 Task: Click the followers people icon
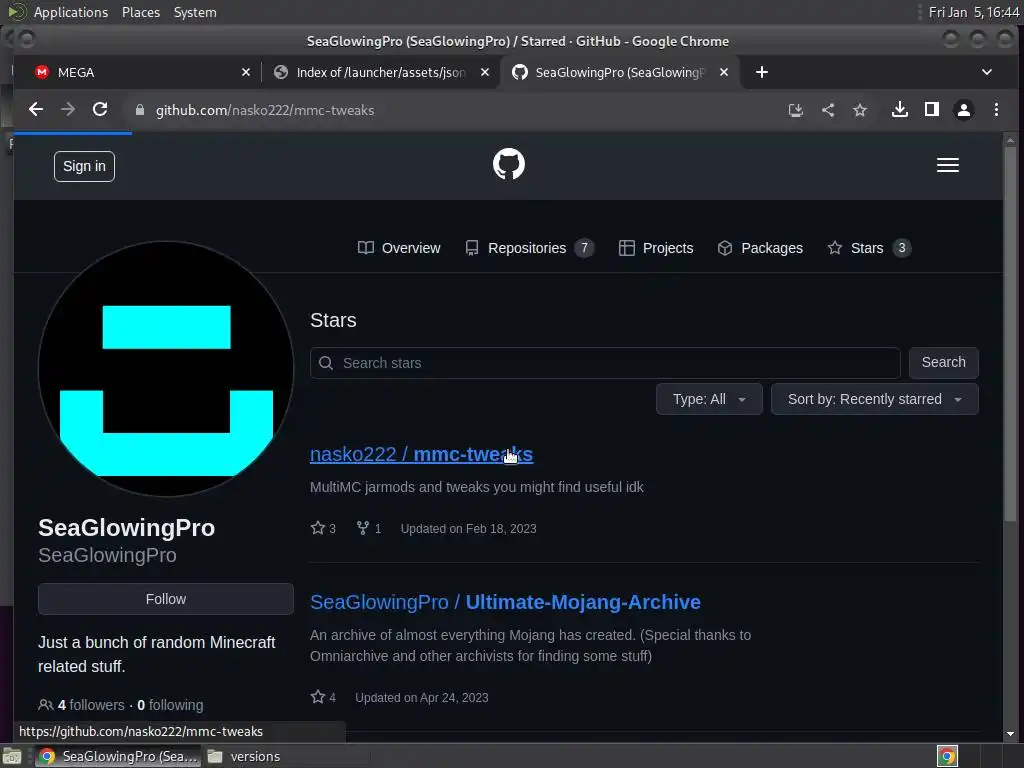(x=46, y=705)
